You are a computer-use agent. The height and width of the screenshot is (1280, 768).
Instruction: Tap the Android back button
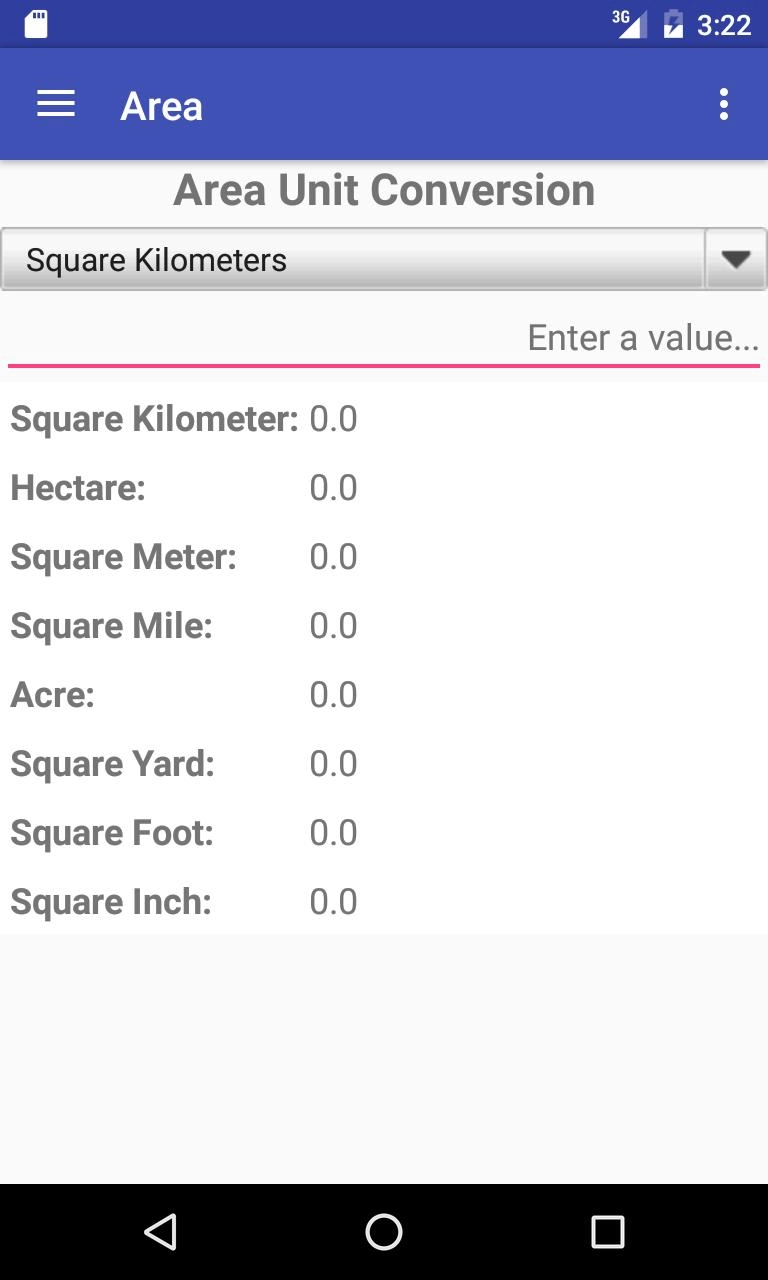(160, 1232)
